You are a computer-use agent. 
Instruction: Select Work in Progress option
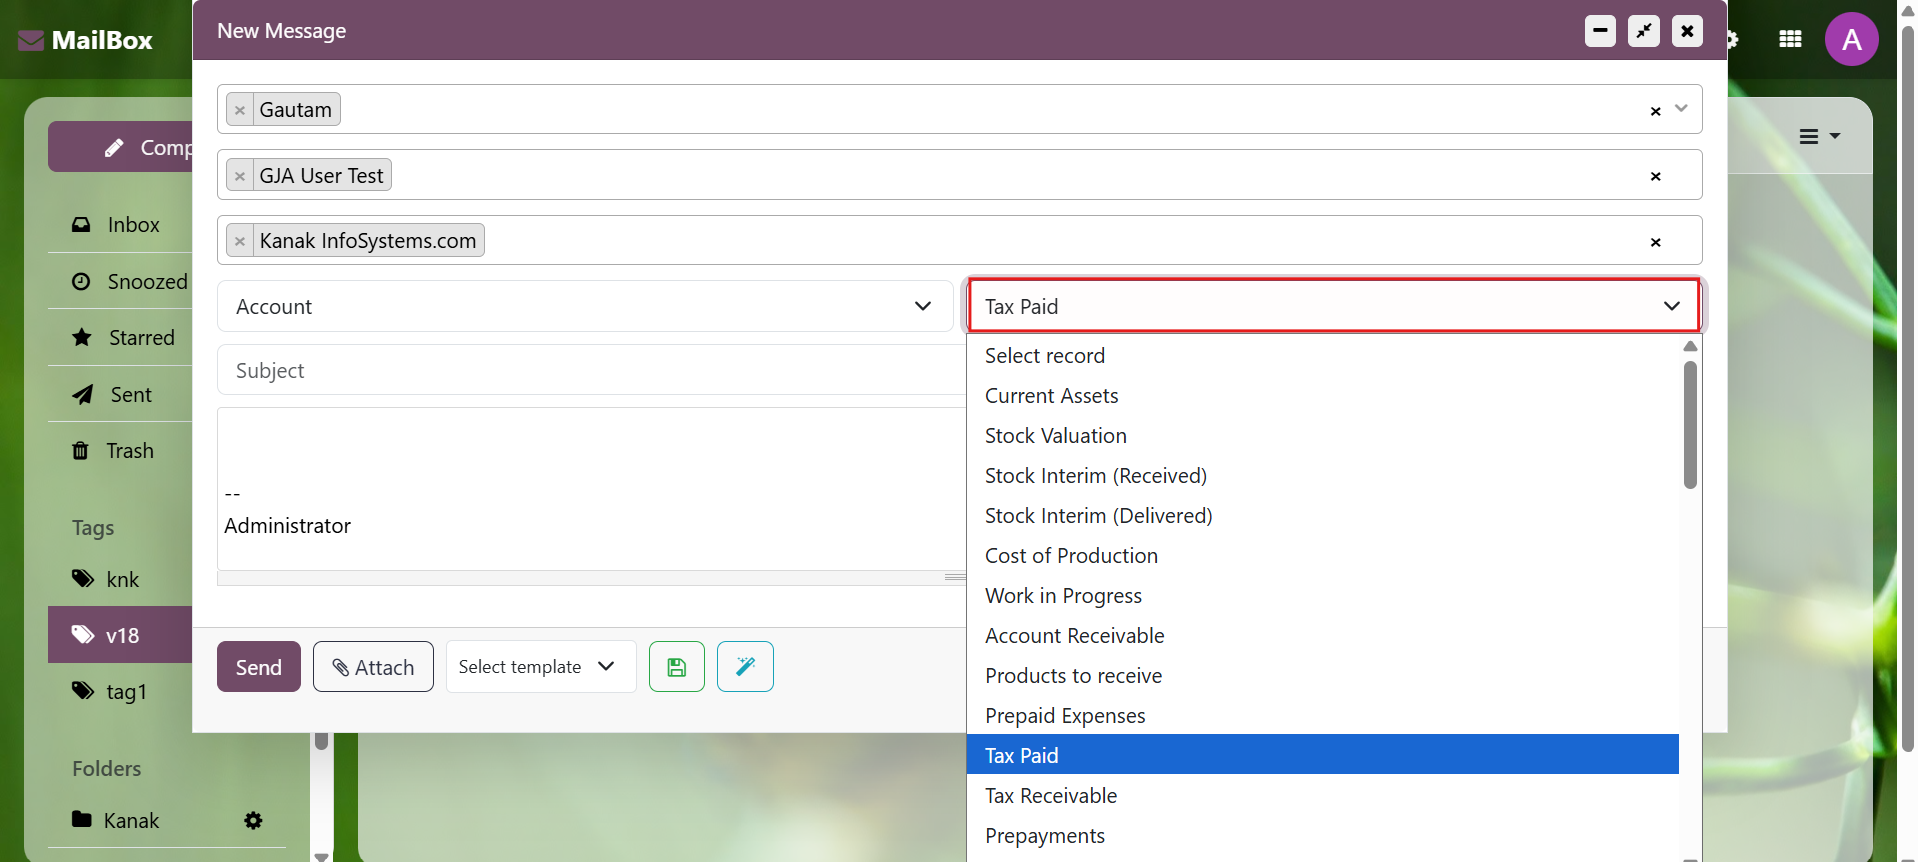[1323, 596]
